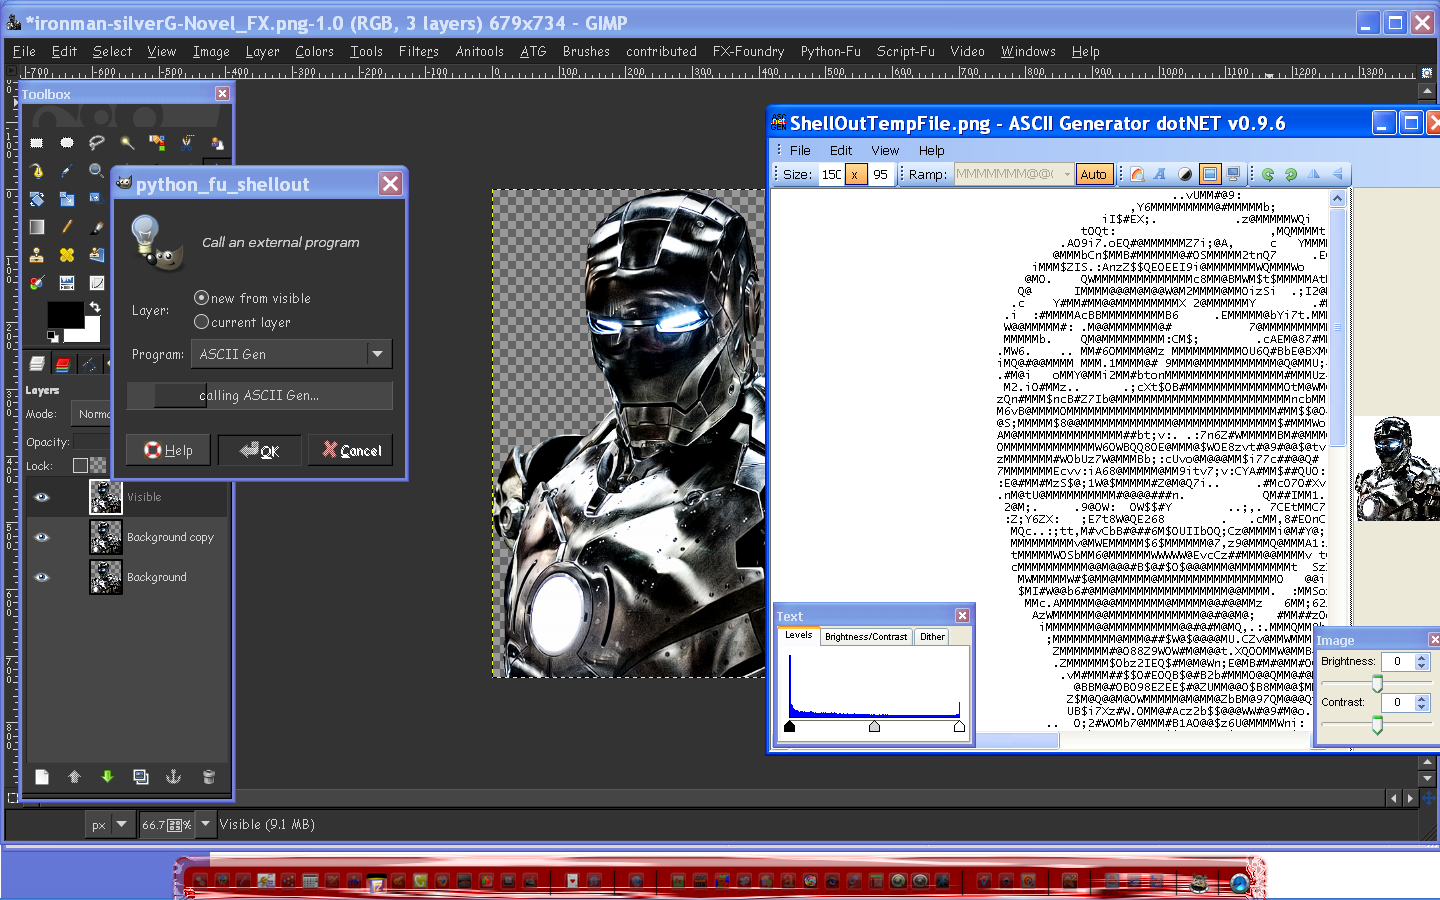Open the zoom percentage dropdown at bottom
Screen dimensions: 1440x900
click(x=205, y=824)
